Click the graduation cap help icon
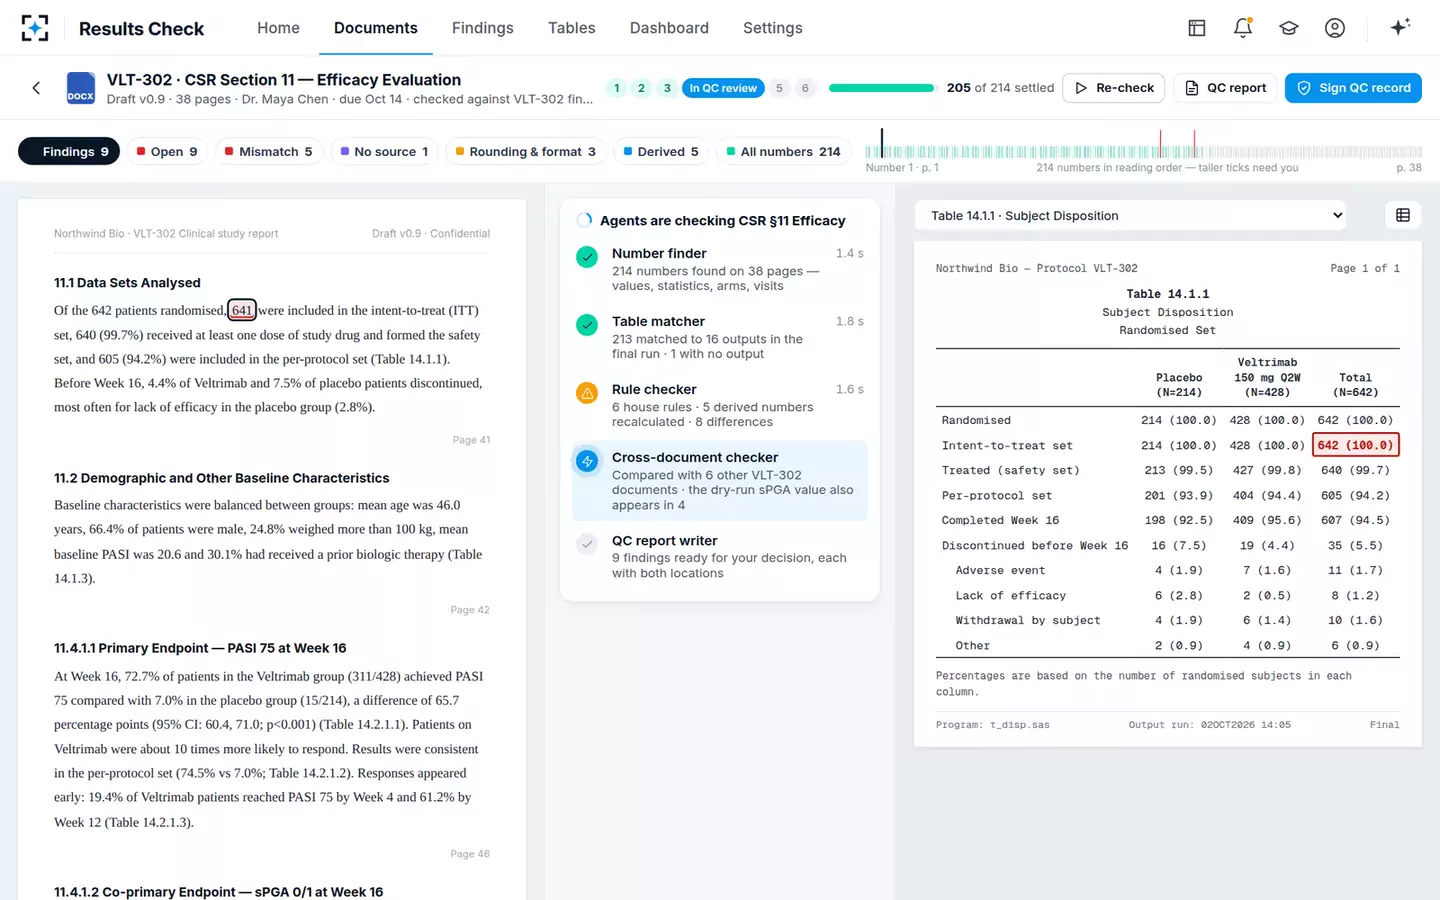This screenshot has height=900, width=1440. point(1289,28)
